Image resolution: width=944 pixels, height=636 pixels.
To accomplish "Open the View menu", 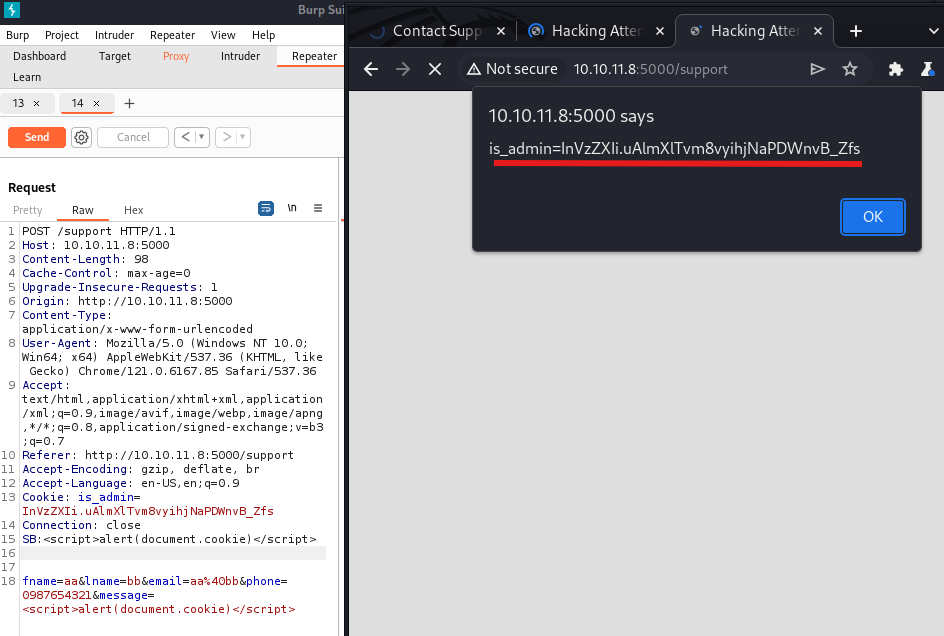I will (x=223, y=35).
